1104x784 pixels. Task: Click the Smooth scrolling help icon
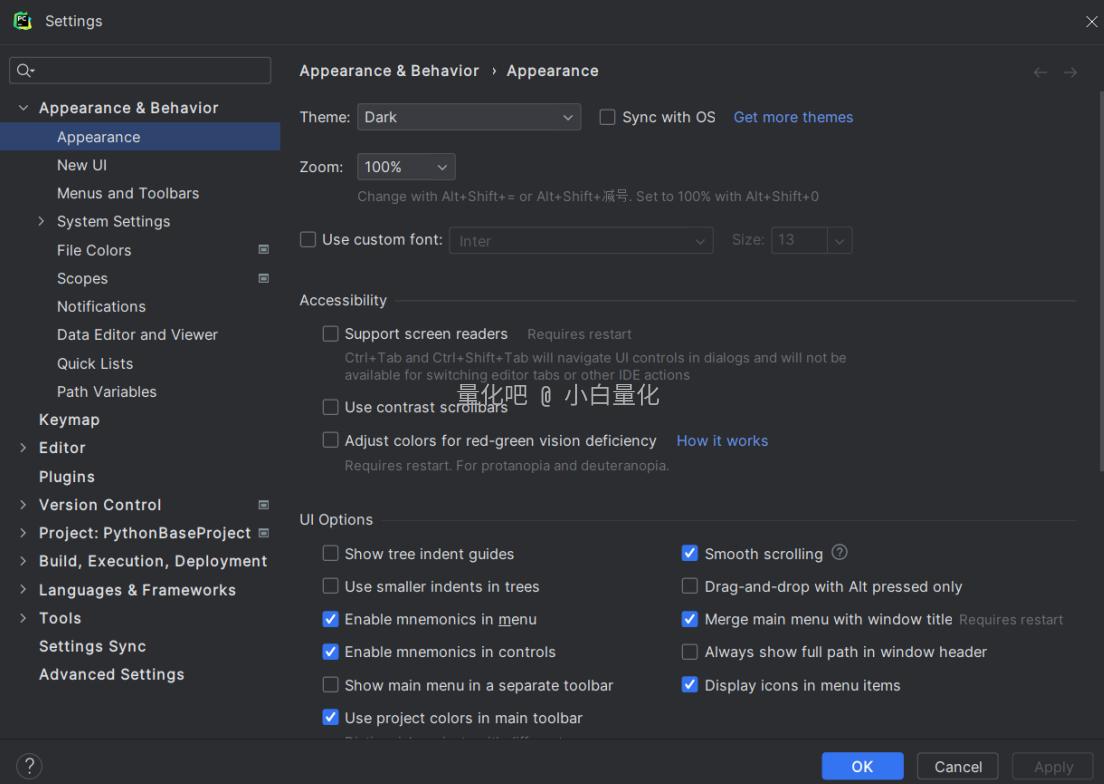[x=839, y=553]
